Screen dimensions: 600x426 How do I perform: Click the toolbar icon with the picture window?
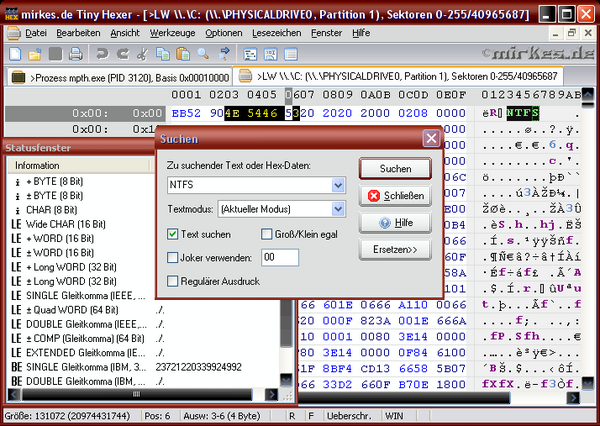(271, 54)
